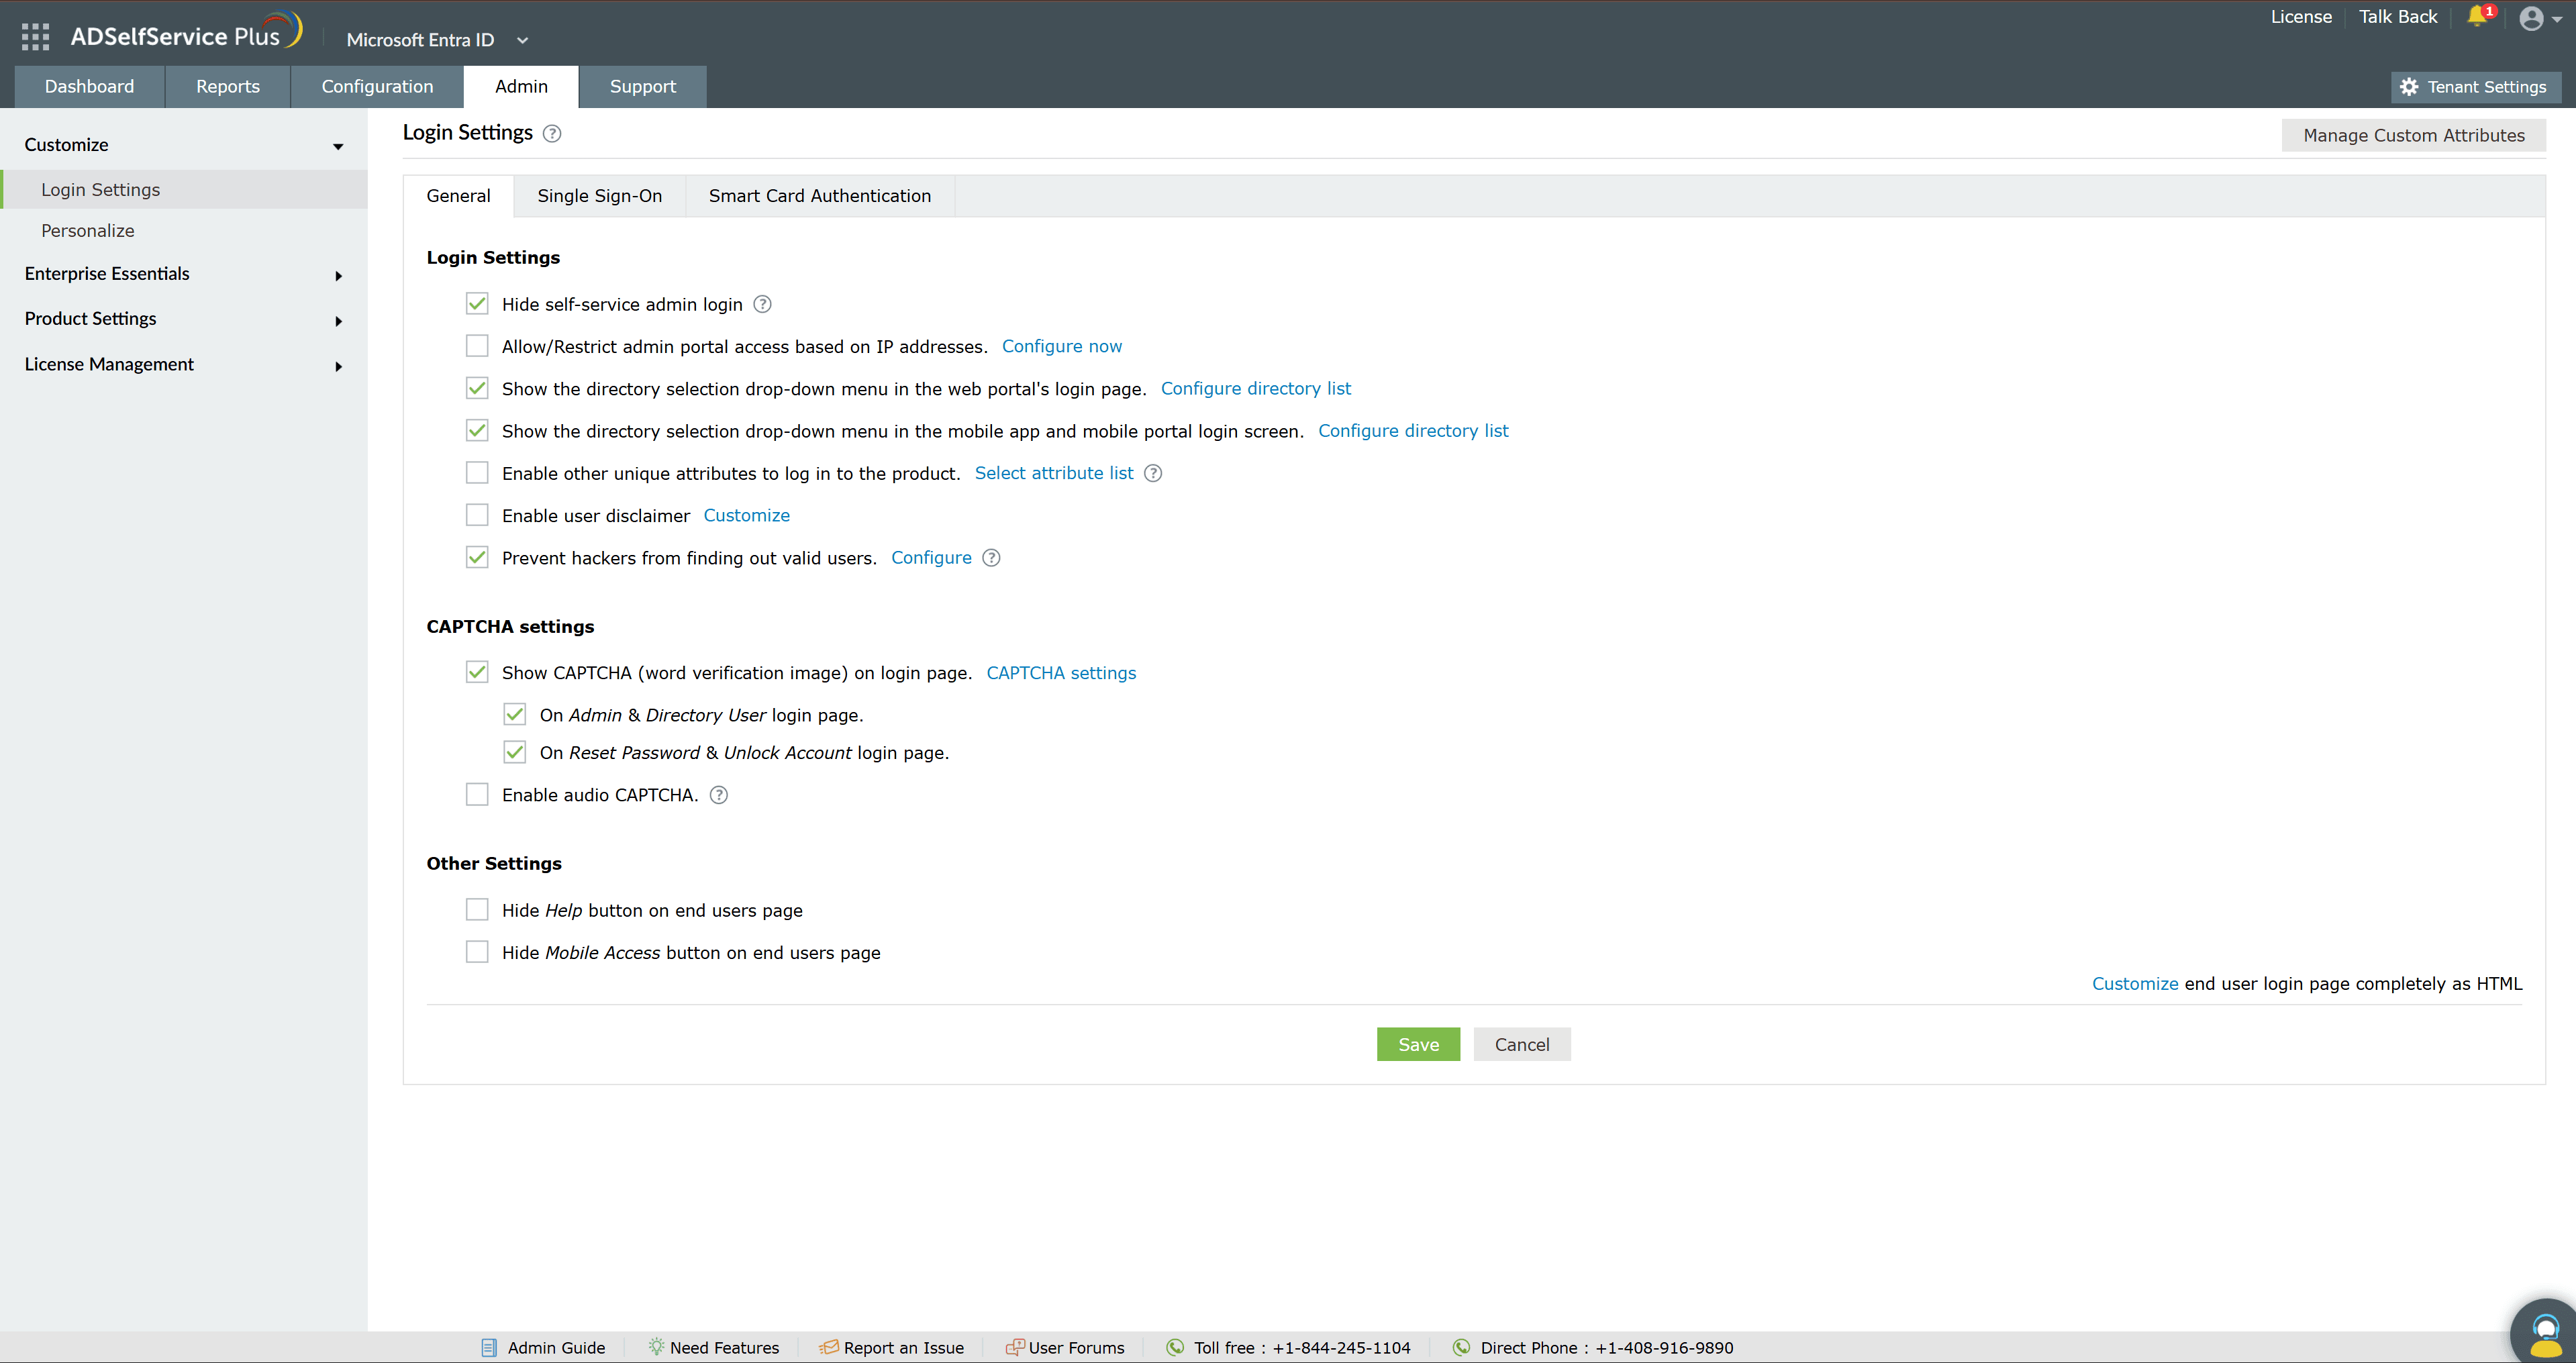
Task: Click the Cancel button
Action: [x=1522, y=1044]
